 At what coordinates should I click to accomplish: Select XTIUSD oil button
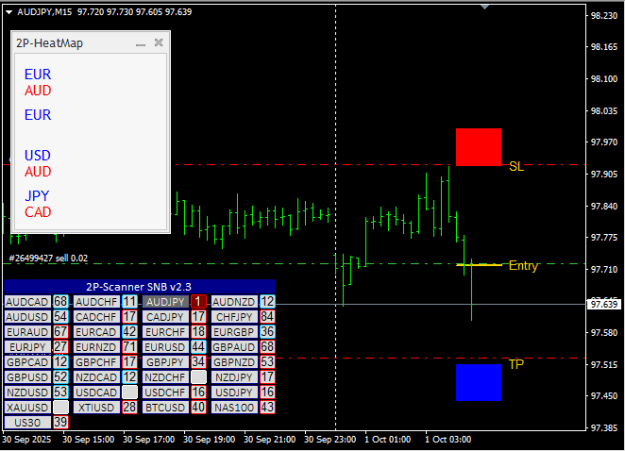96,408
